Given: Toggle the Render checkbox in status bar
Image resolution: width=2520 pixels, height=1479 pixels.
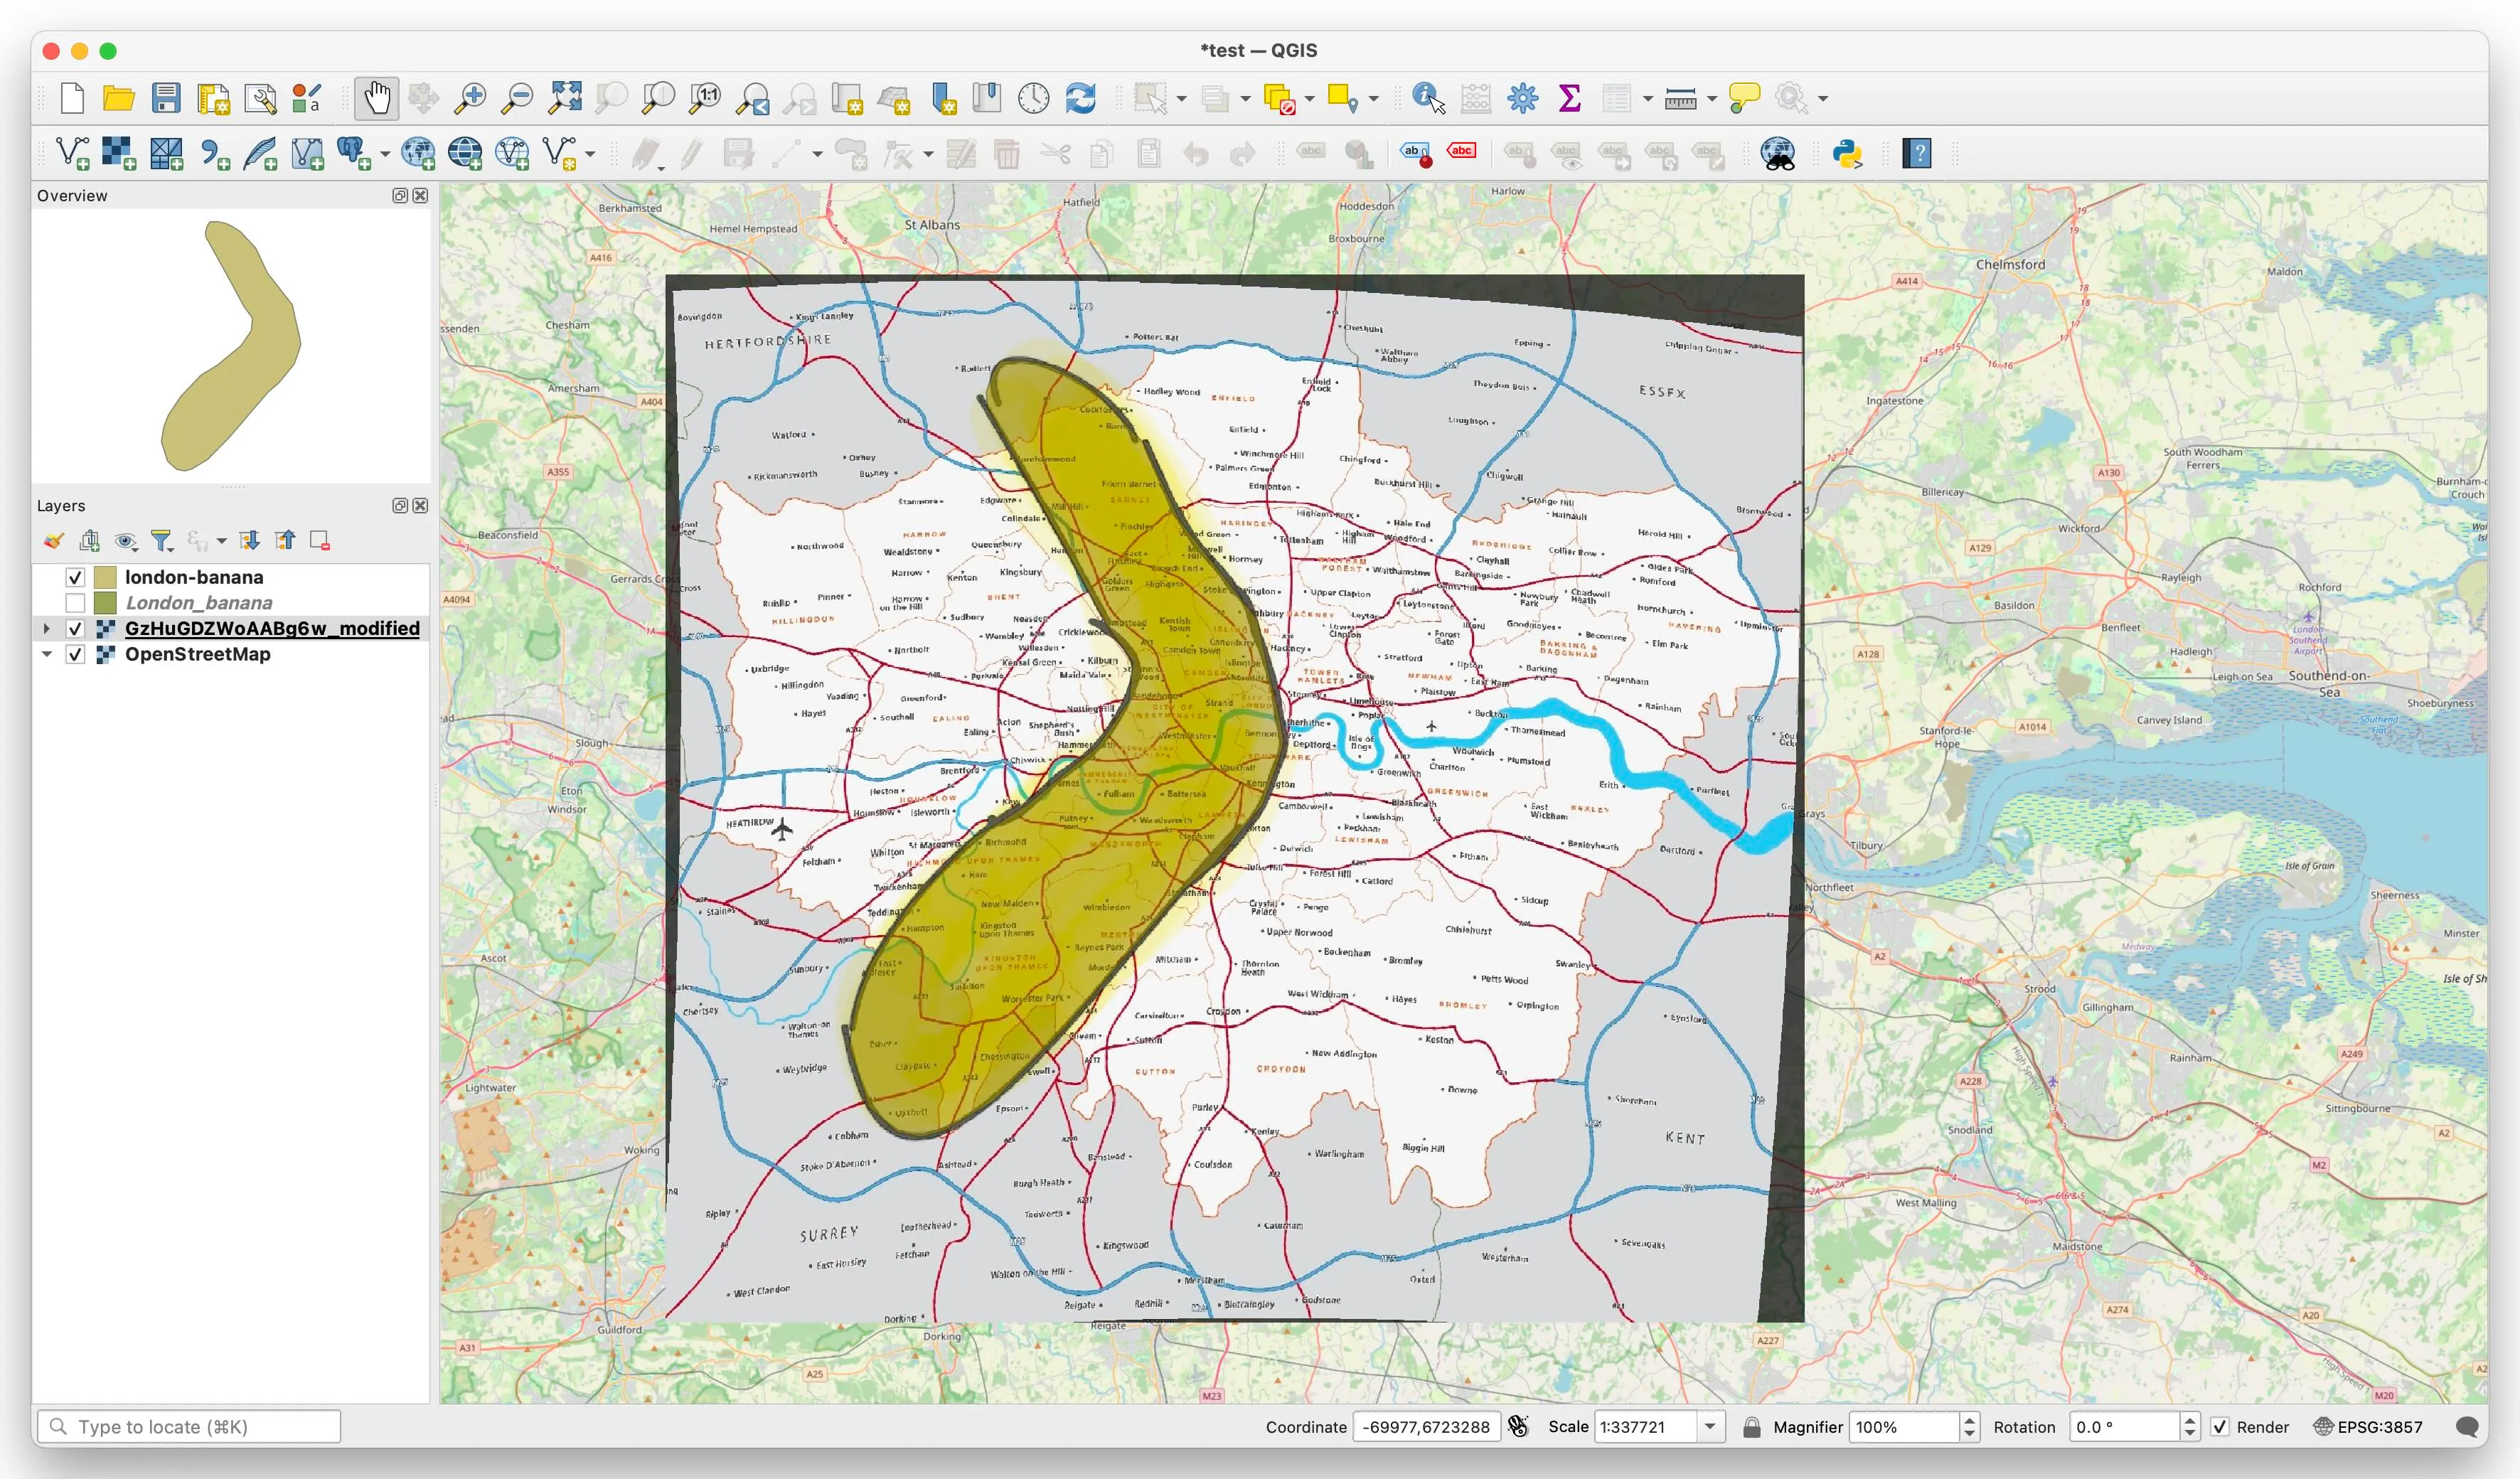Looking at the screenshot, I should tap(2219, 1427).
